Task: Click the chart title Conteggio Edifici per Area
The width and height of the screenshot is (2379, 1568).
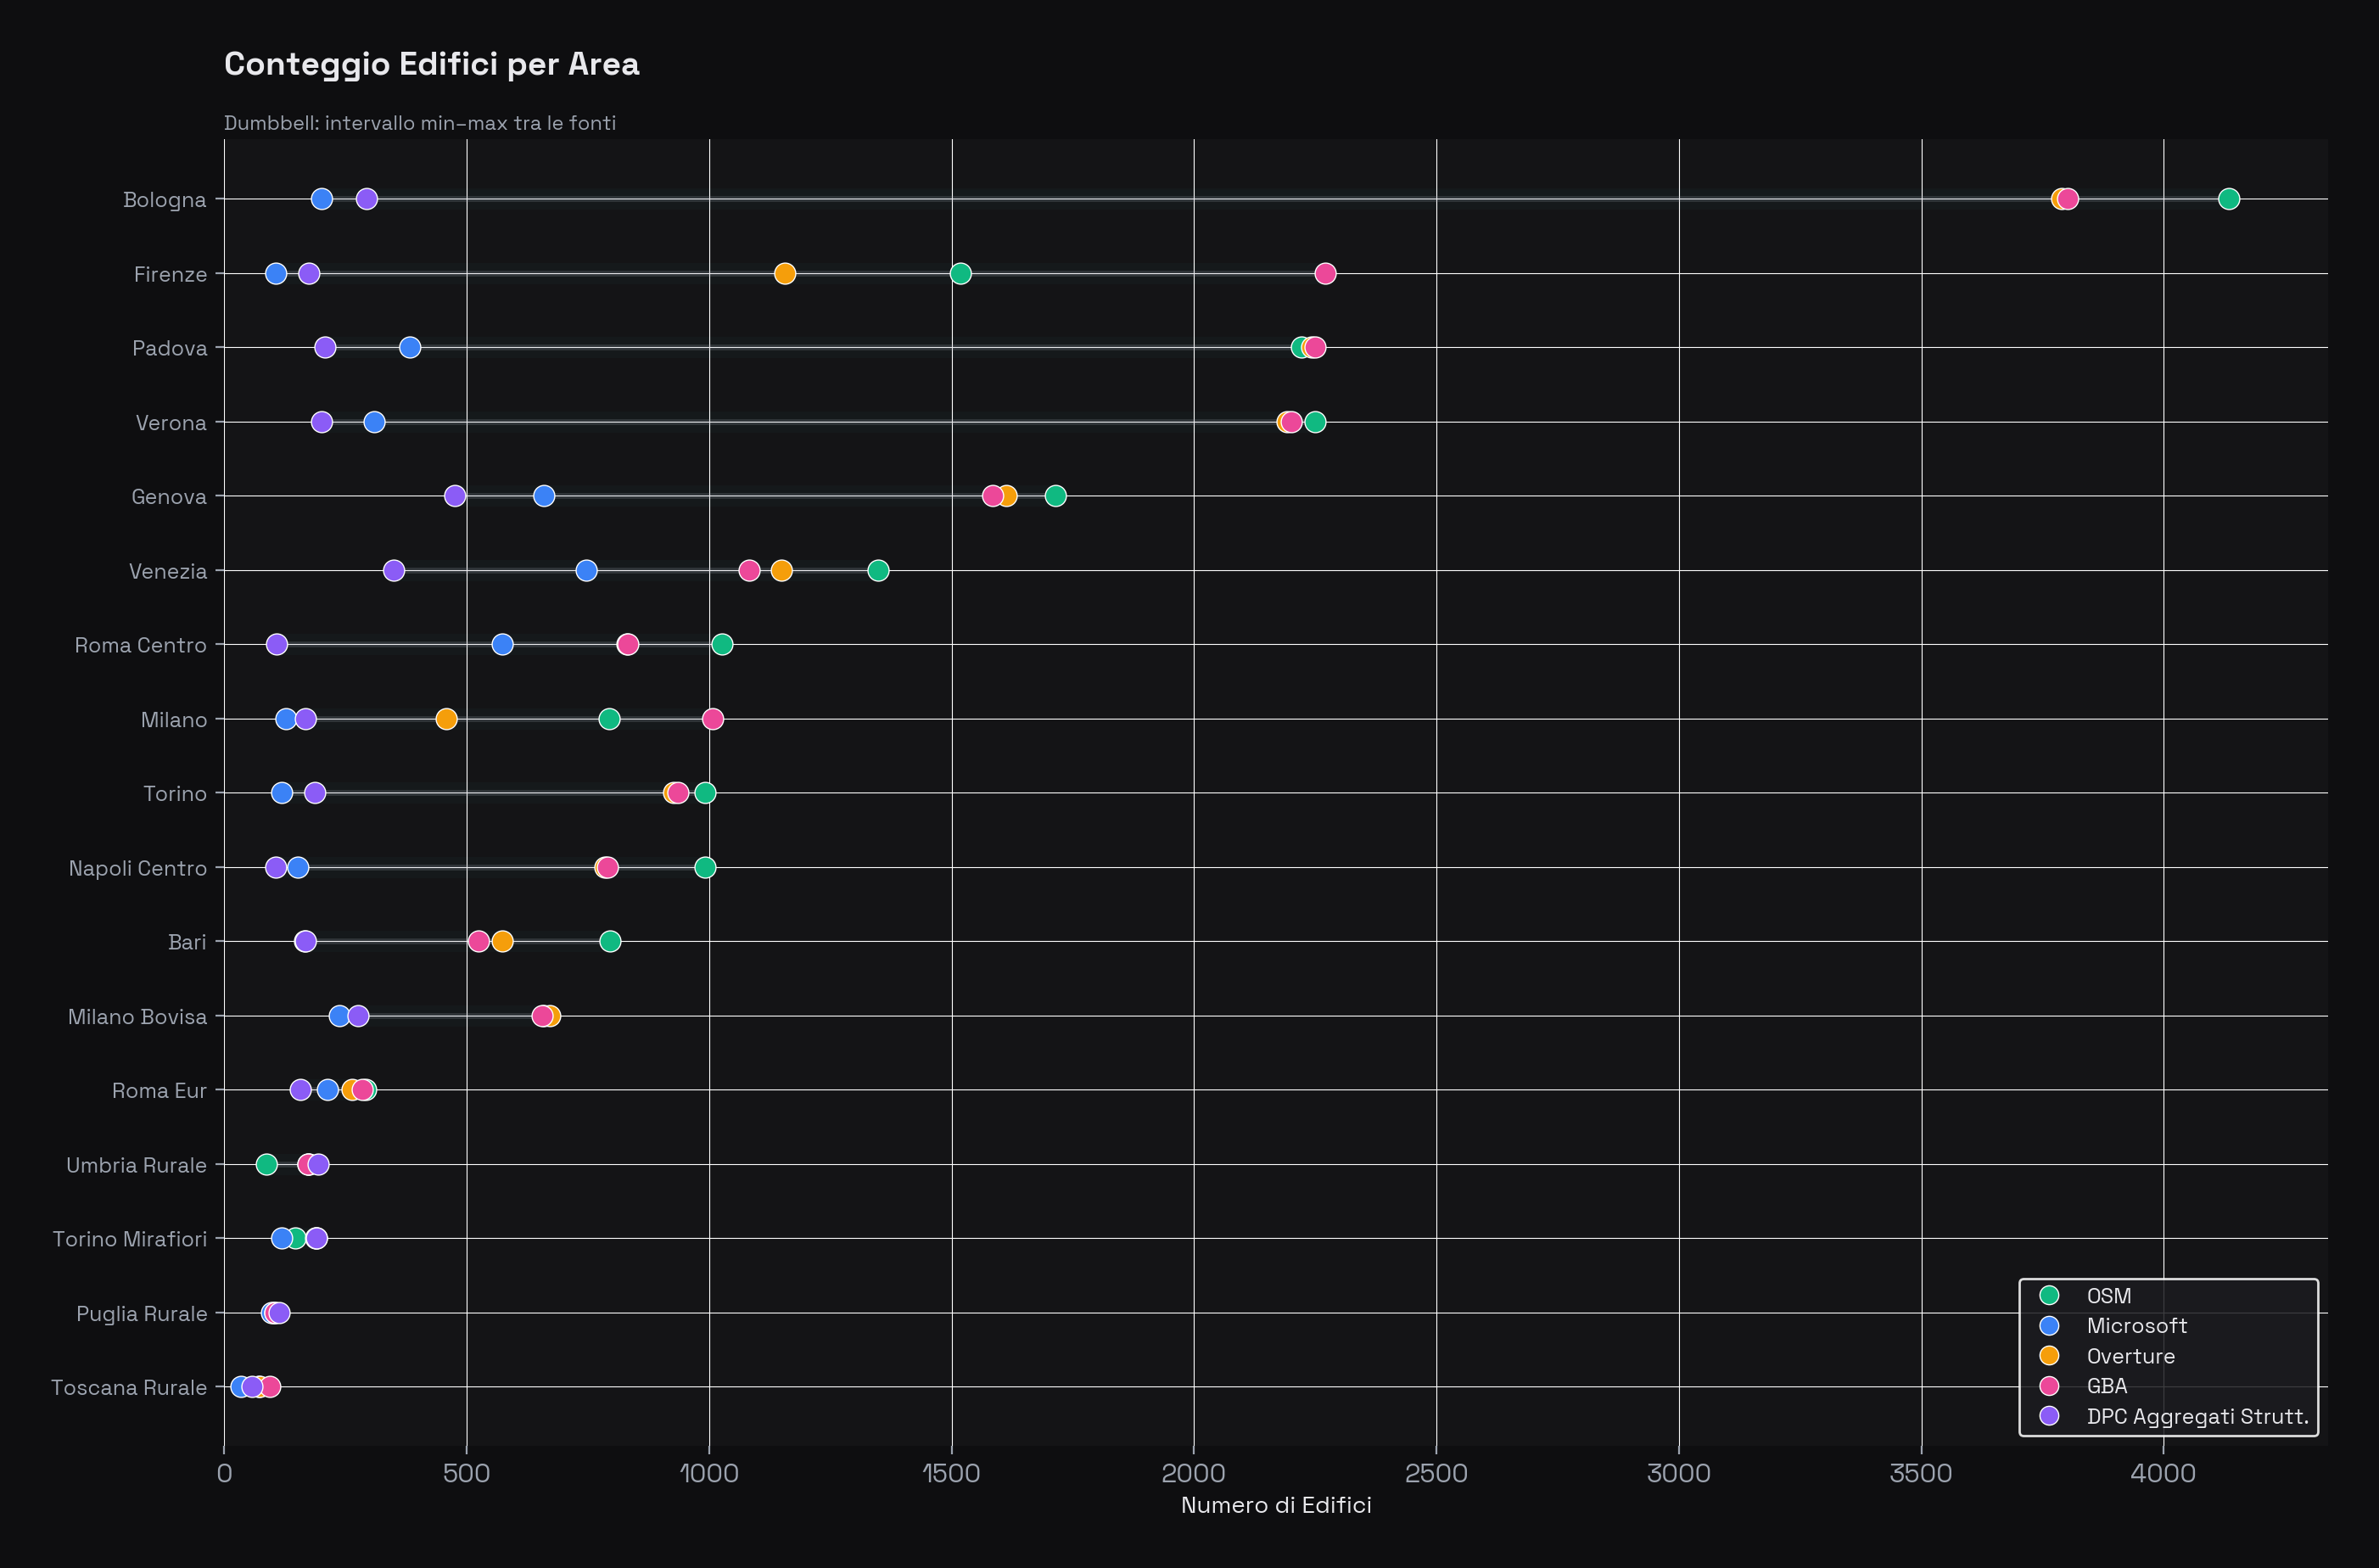Action: [x=431, y=64]
